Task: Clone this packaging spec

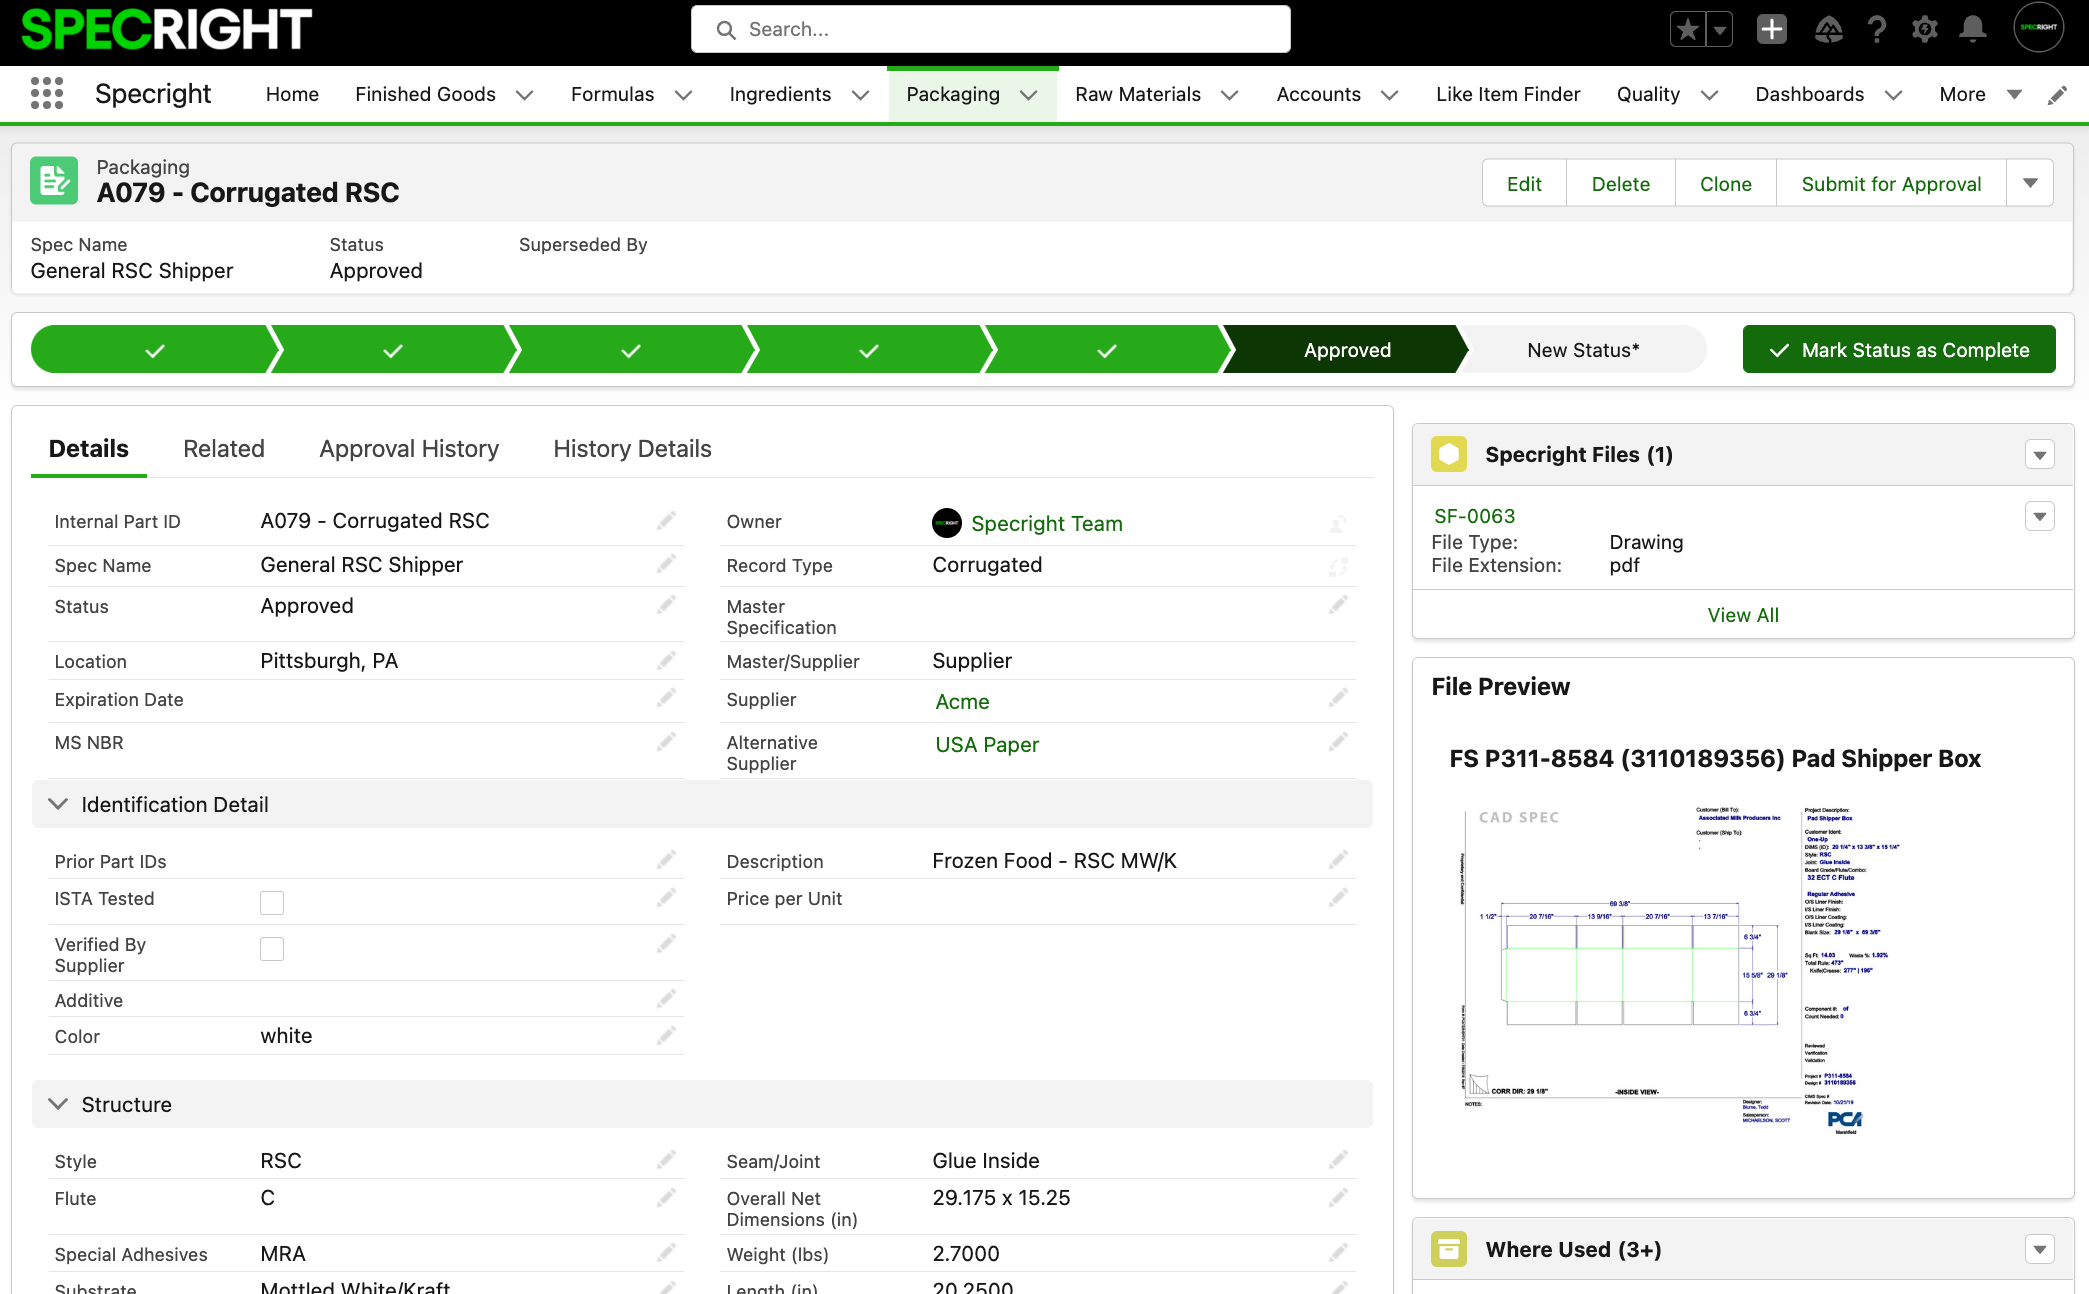Action: click(1724, 183)
